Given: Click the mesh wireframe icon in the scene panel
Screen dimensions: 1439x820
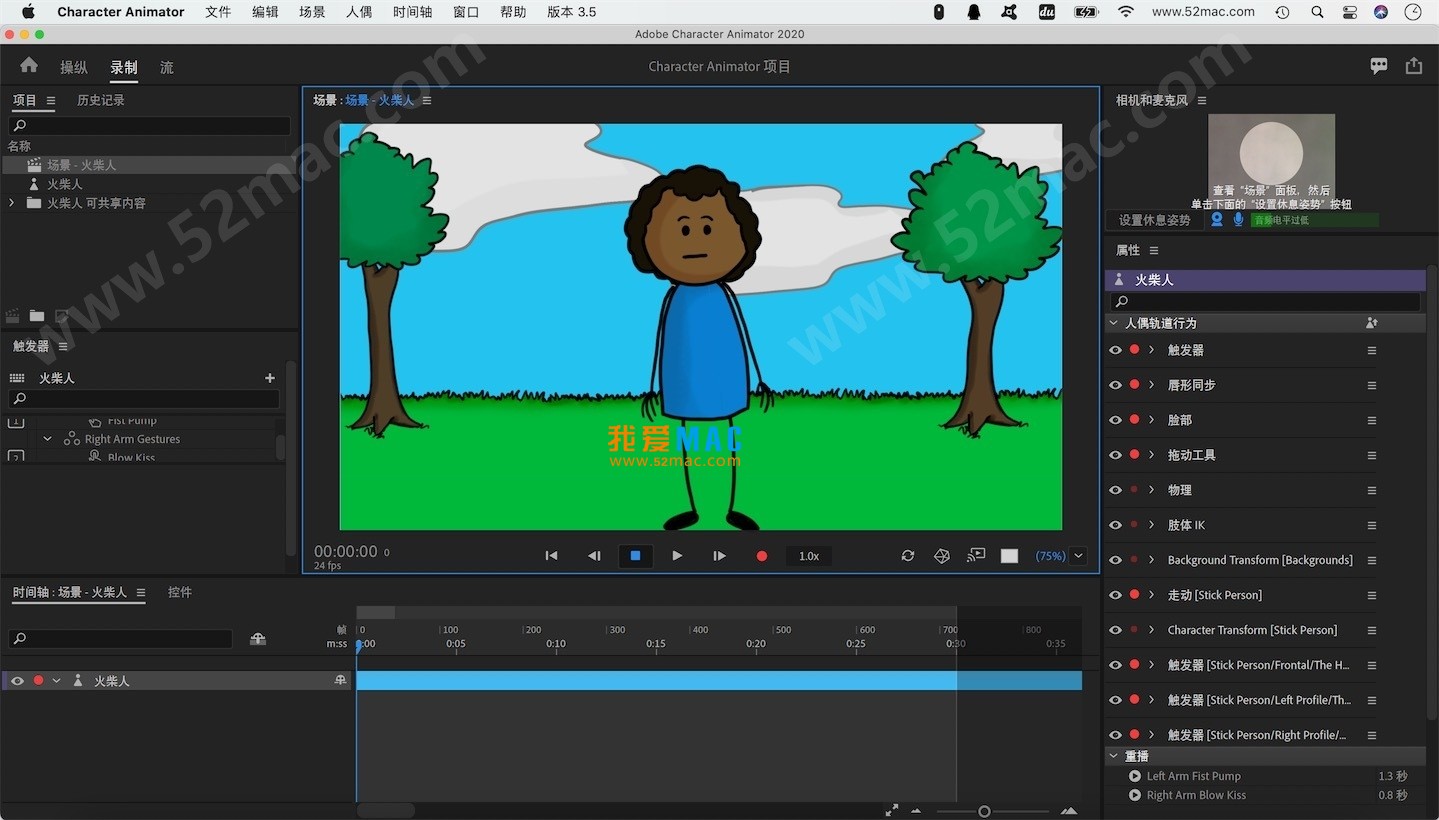Looking at the screenshot, I should (942, 556).
